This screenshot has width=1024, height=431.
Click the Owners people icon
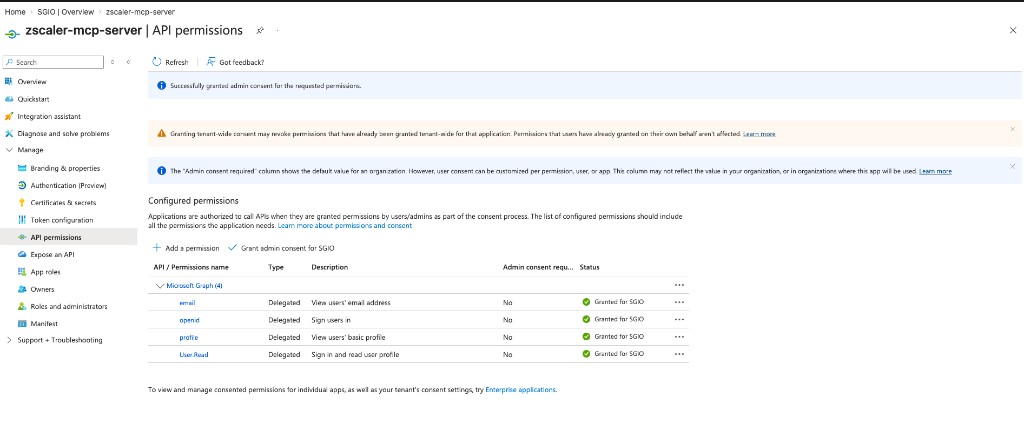(x=22, y=289)
